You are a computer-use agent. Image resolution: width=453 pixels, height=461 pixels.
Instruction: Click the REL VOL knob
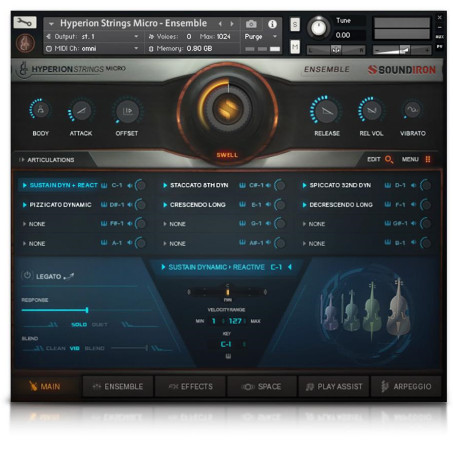point(371,110)
